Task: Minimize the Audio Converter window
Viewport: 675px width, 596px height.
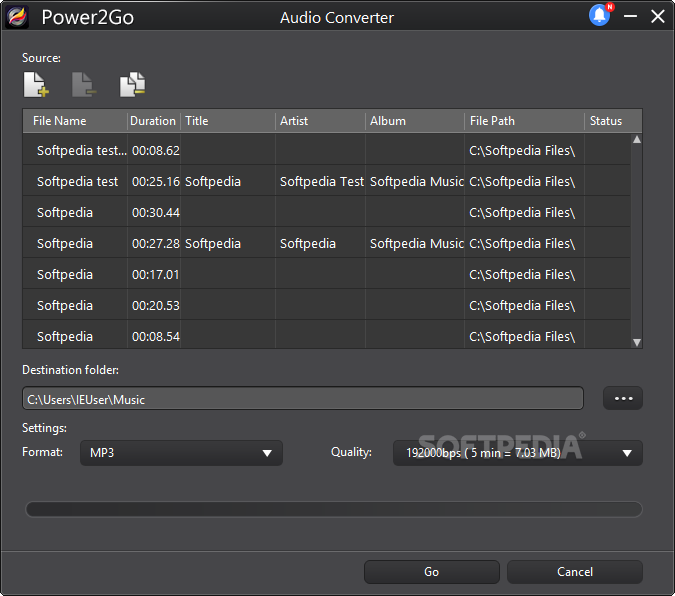Action: (x=630, y=16)
